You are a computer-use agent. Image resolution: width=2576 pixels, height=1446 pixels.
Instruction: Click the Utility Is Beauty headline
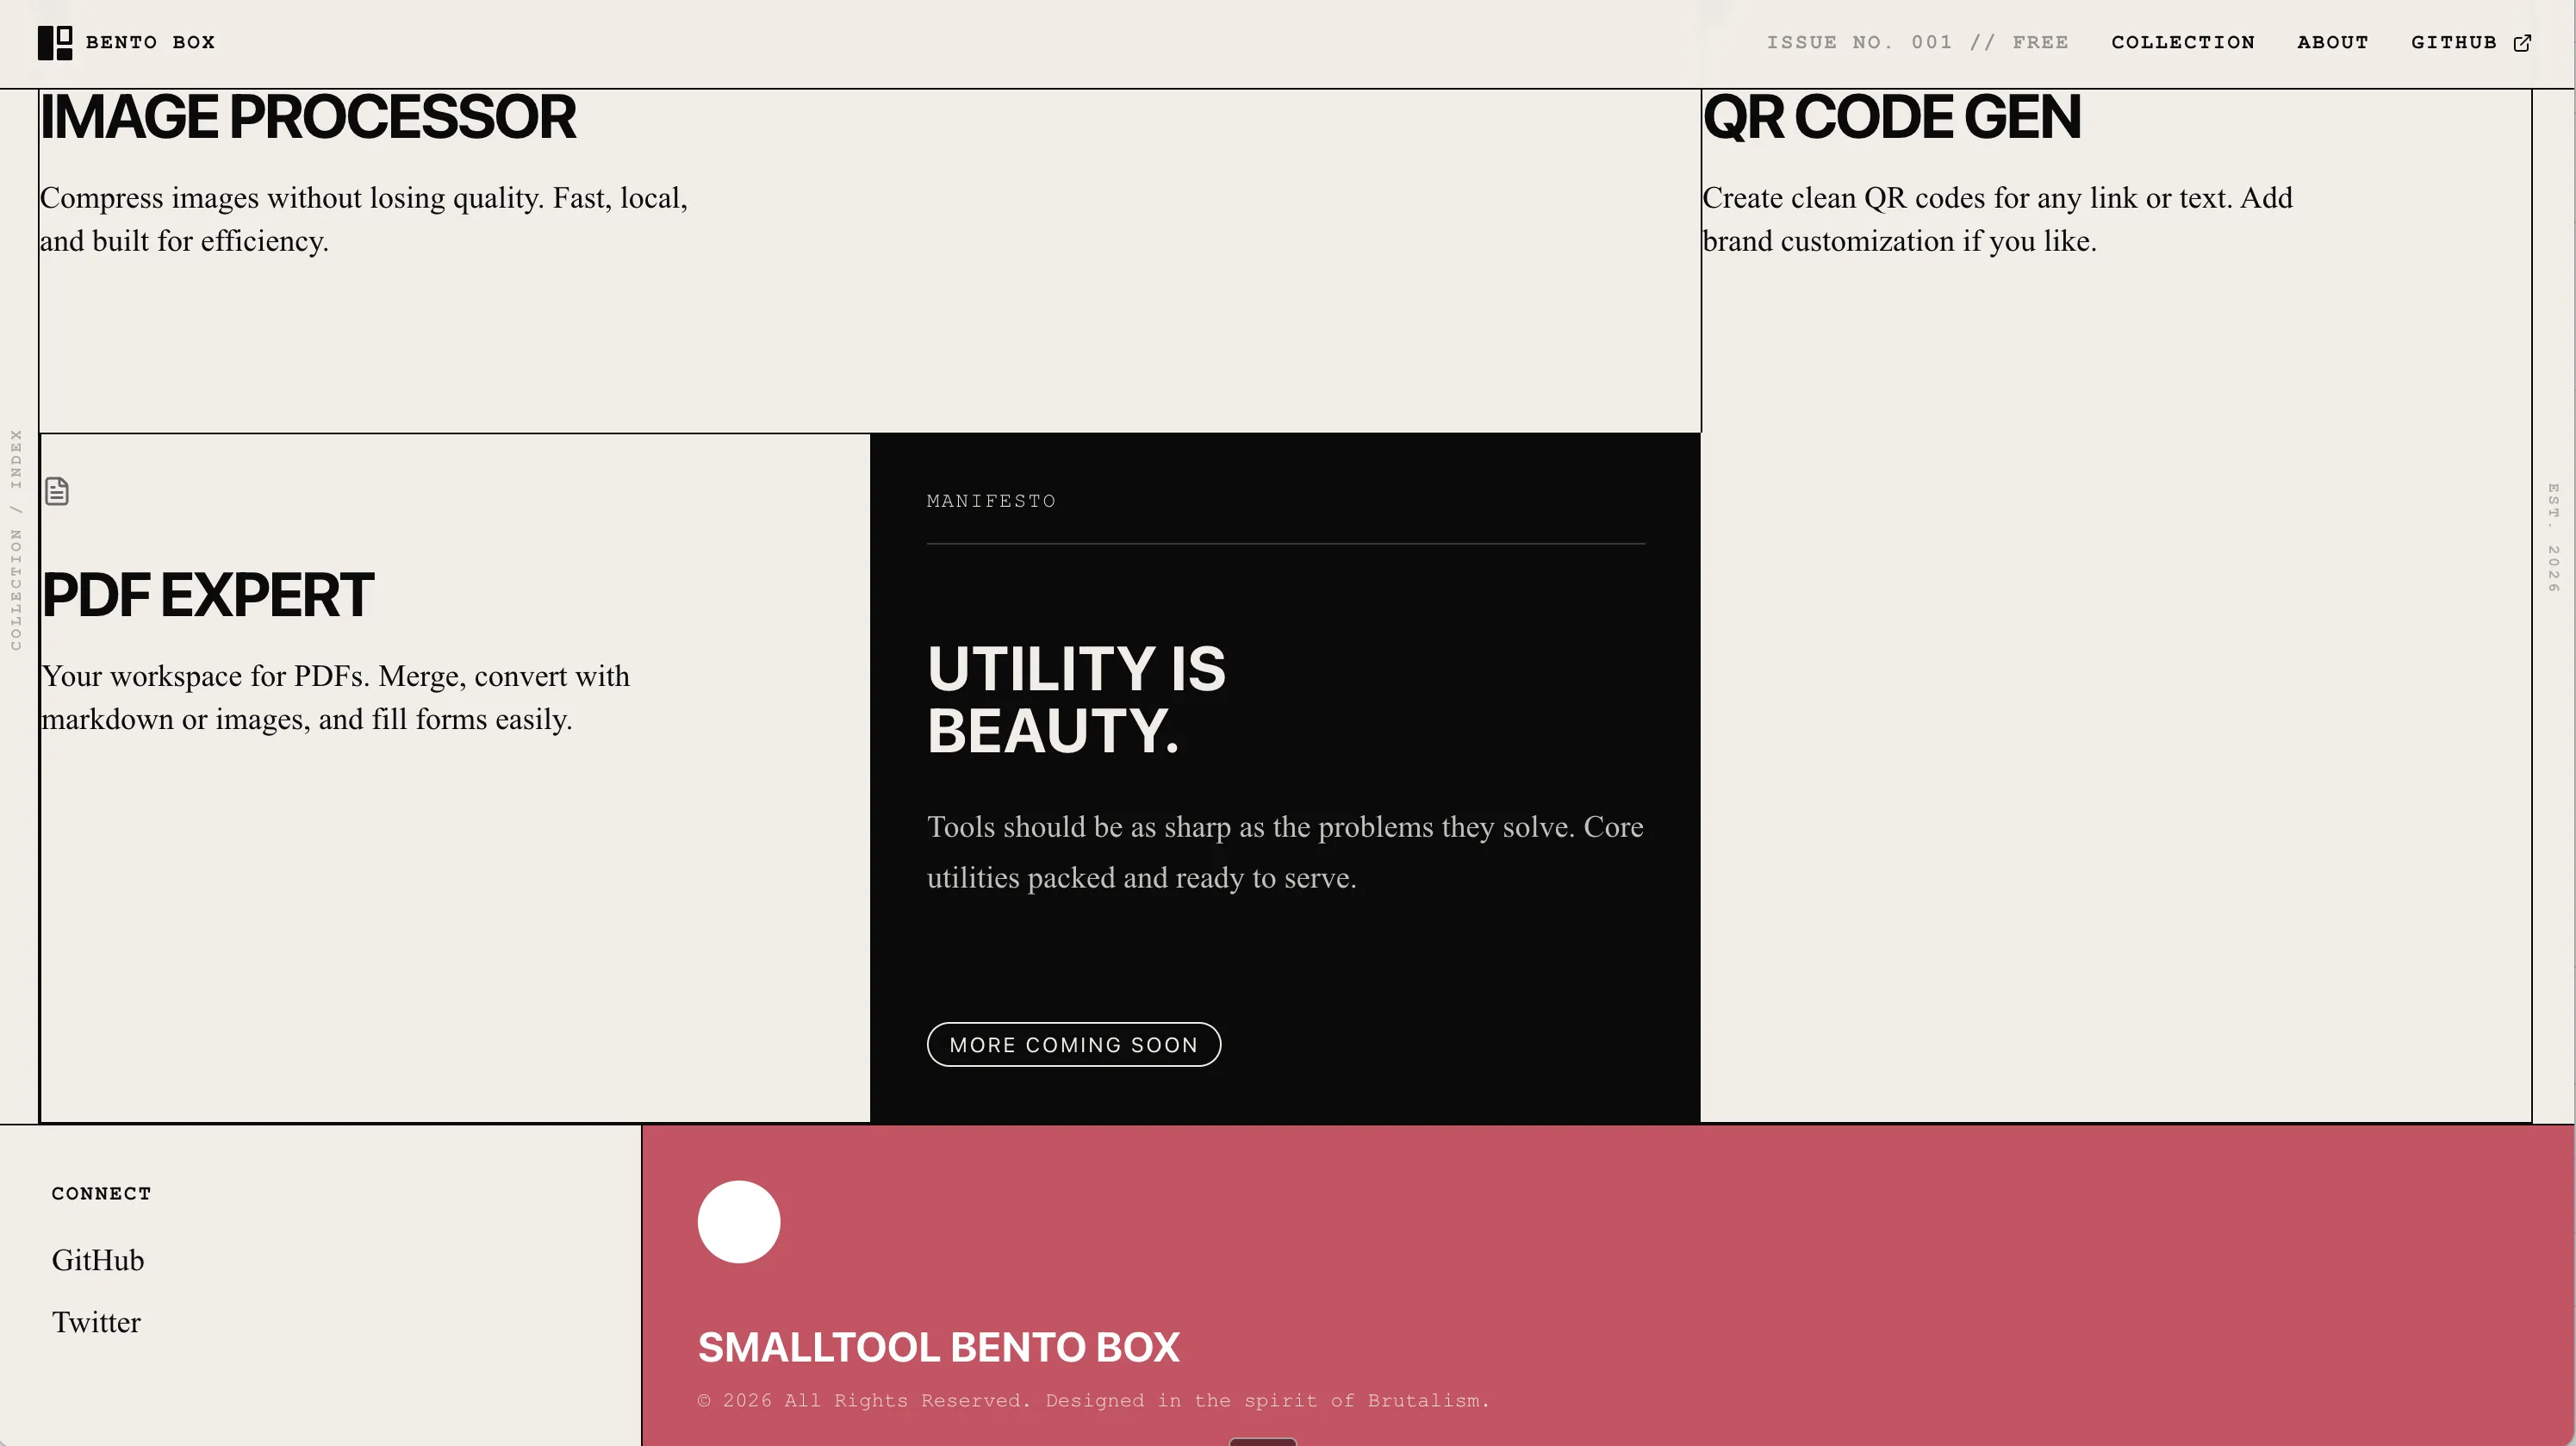pyautogui.click(x=1075, y=699)
